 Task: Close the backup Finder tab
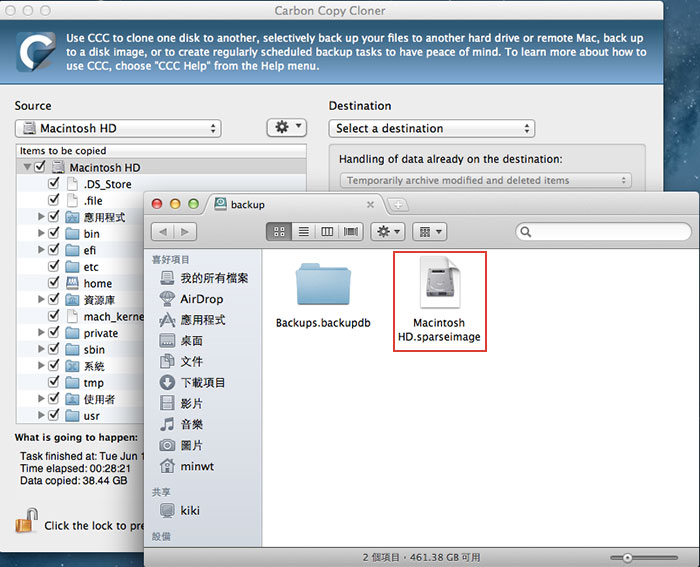click(370, 204)
